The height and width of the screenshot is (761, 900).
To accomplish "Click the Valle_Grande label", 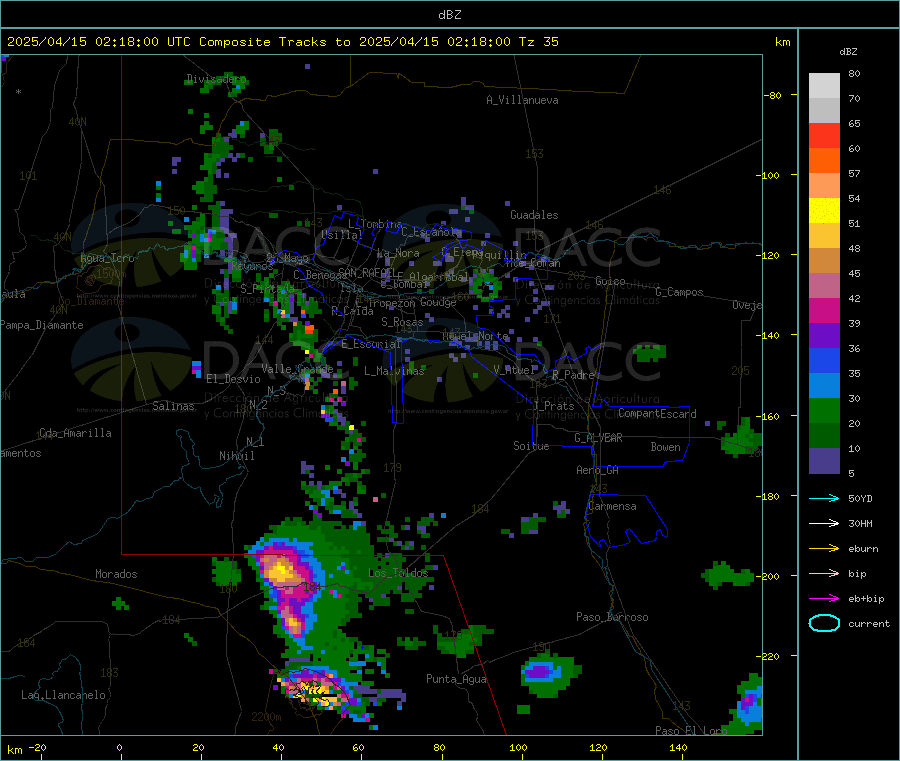I will click(297, 368).
